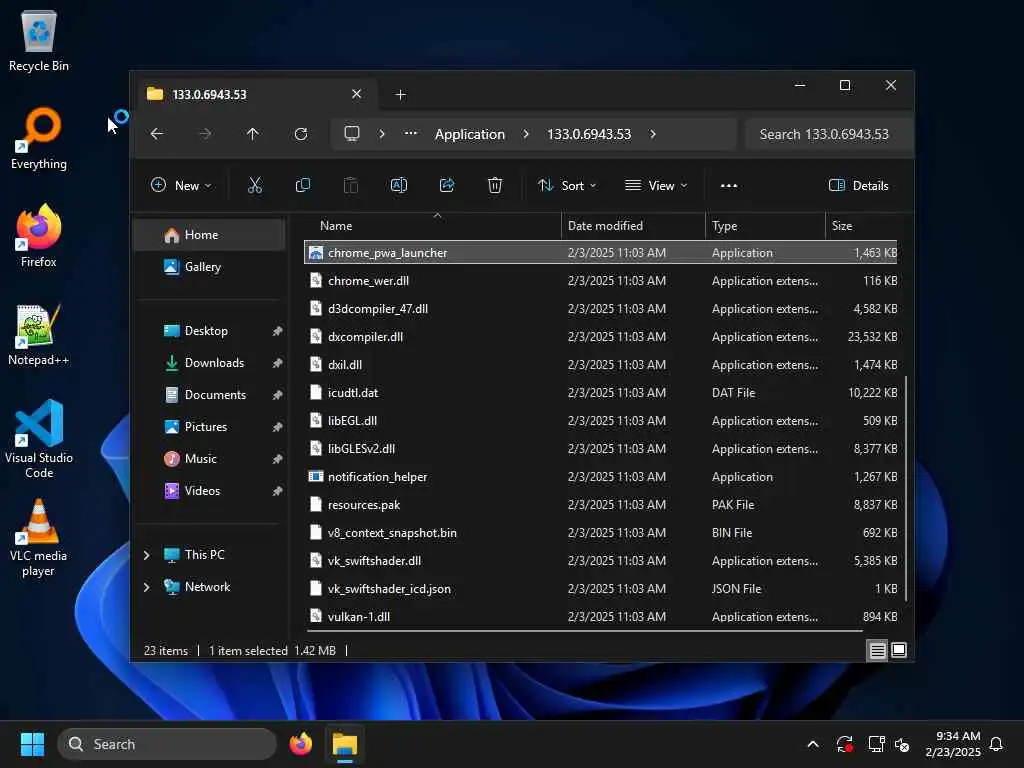1024x768 pixels.
Task: Switch to the details list view icon
Action: [x=877, y=650]
